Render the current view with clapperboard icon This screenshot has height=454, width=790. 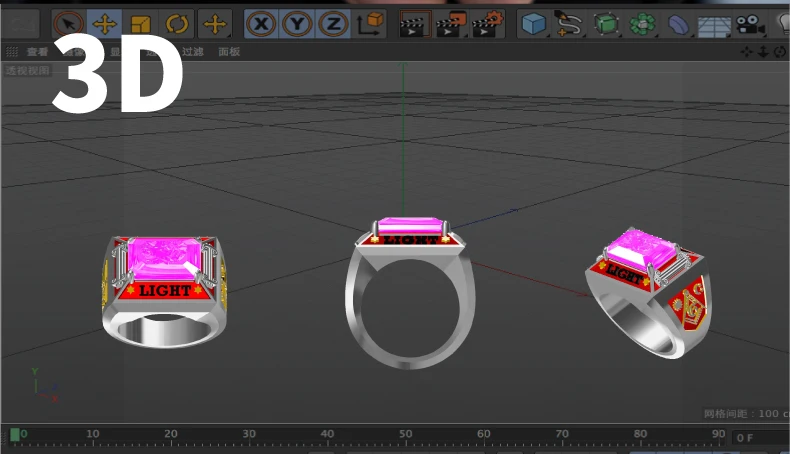[415, 24]
